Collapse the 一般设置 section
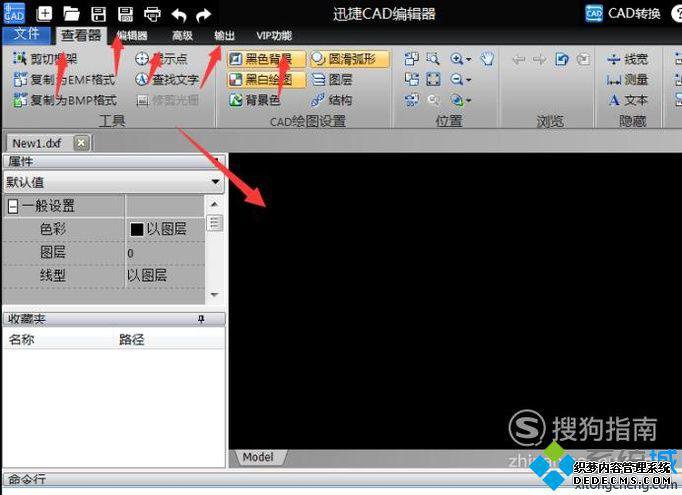 [x=13, y=206]
